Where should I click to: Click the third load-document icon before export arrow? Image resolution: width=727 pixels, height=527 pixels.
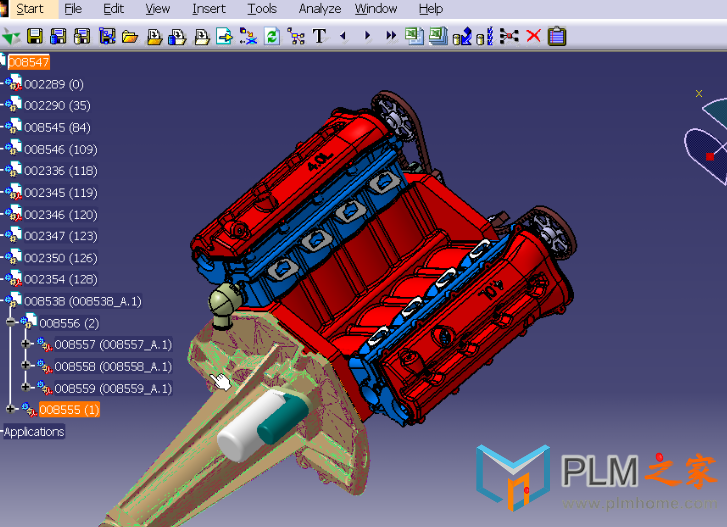pos(202,36)
